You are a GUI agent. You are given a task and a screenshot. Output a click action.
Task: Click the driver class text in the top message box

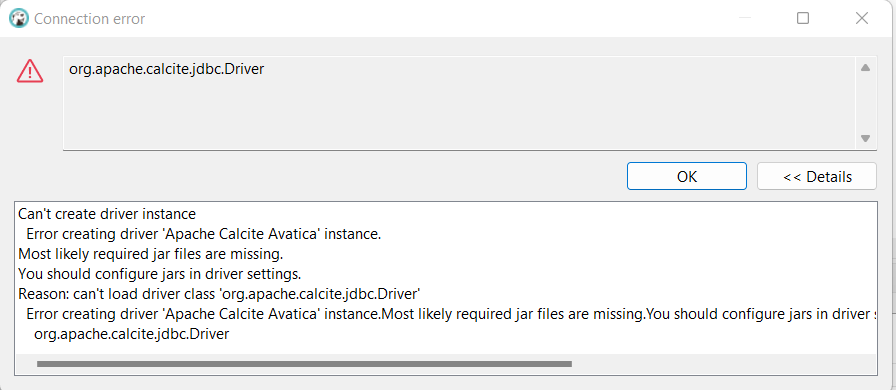[x=166, y=70]
